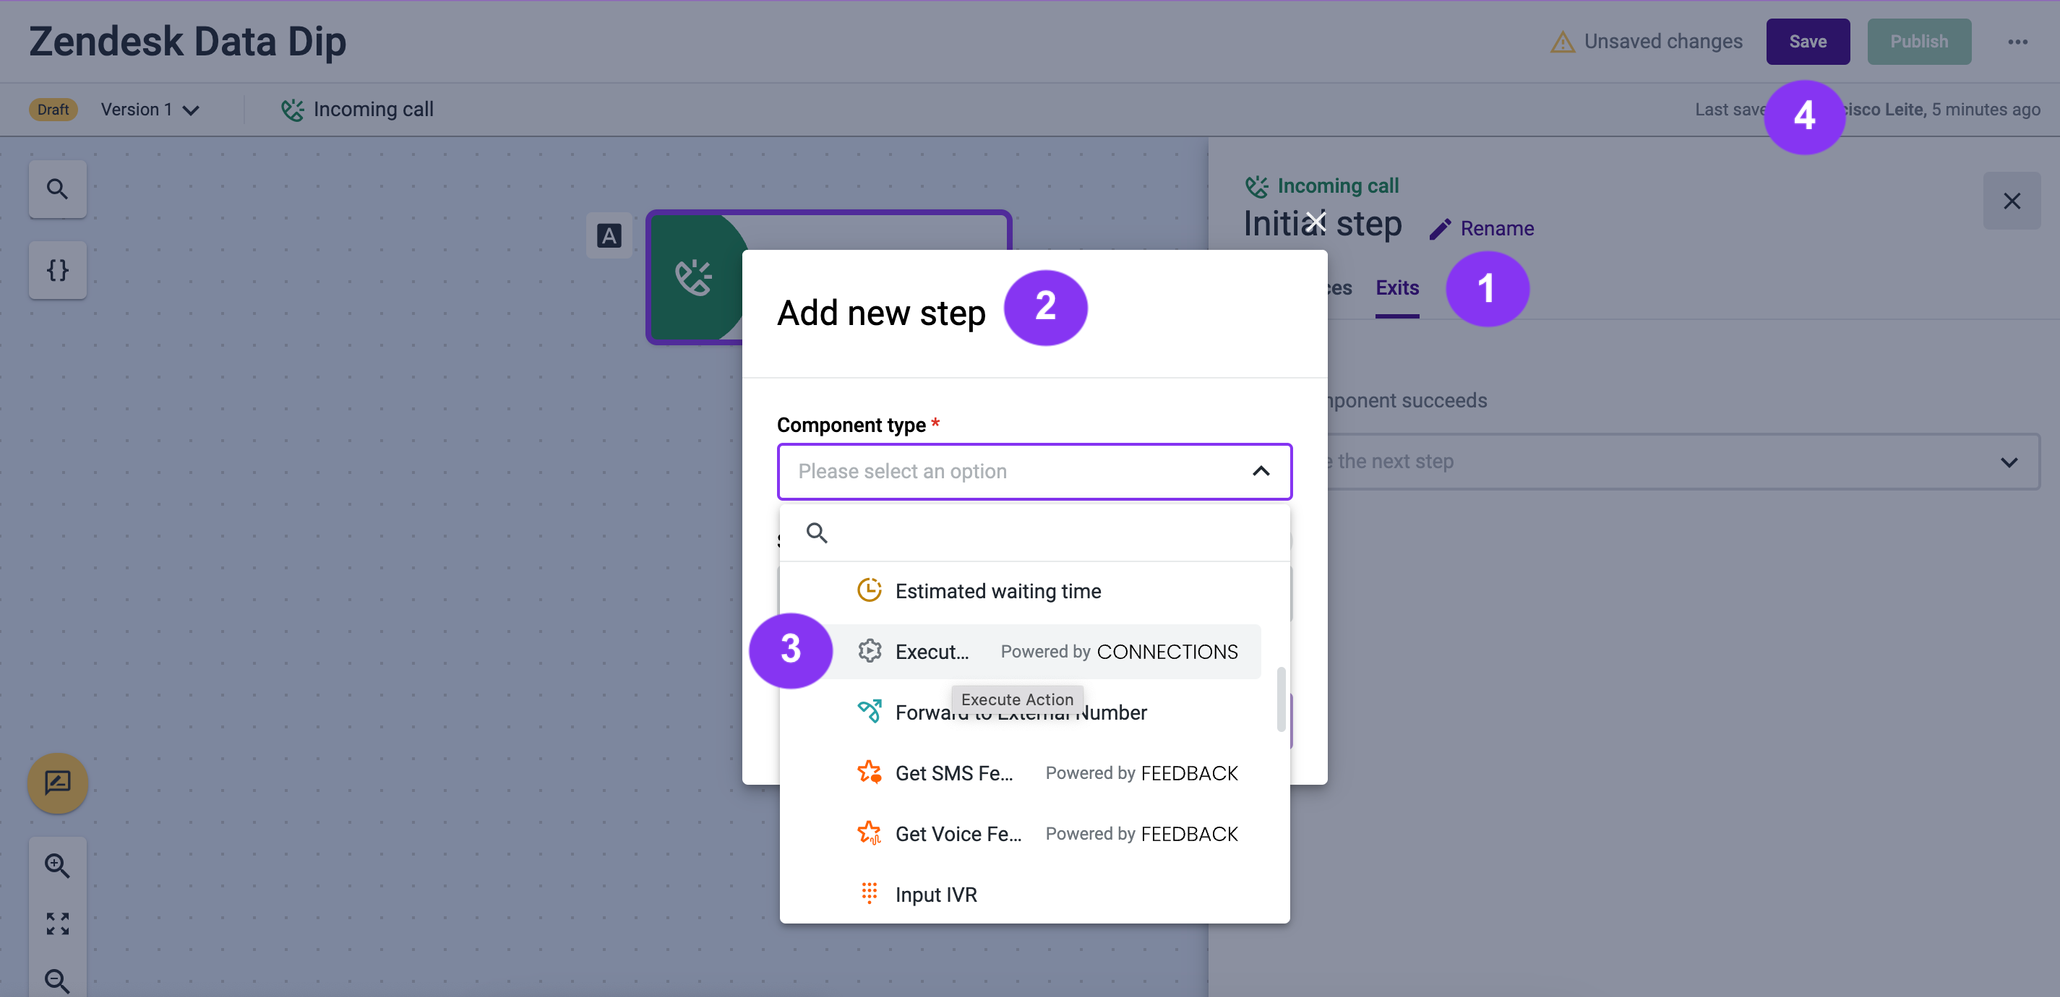Viewport: 2060px width, 997px height.
Task: Close the Initial step side panel
Action: pyautogui.click(x=2012, y=201)
